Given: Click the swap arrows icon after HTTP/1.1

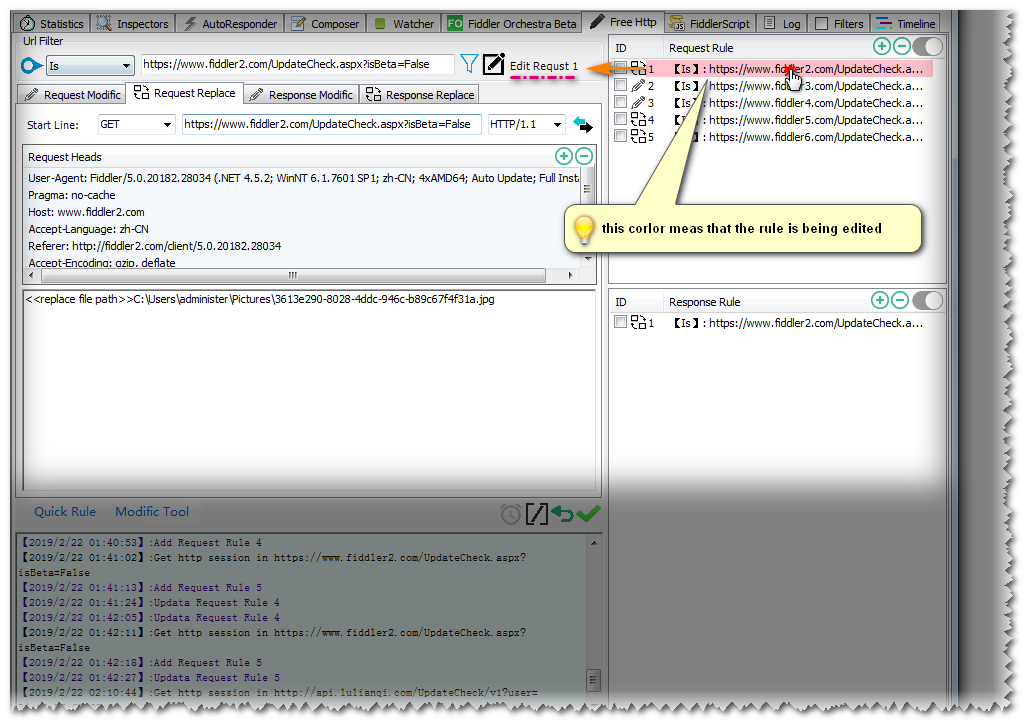Looking at the screenshot, I should pos(583,124).
